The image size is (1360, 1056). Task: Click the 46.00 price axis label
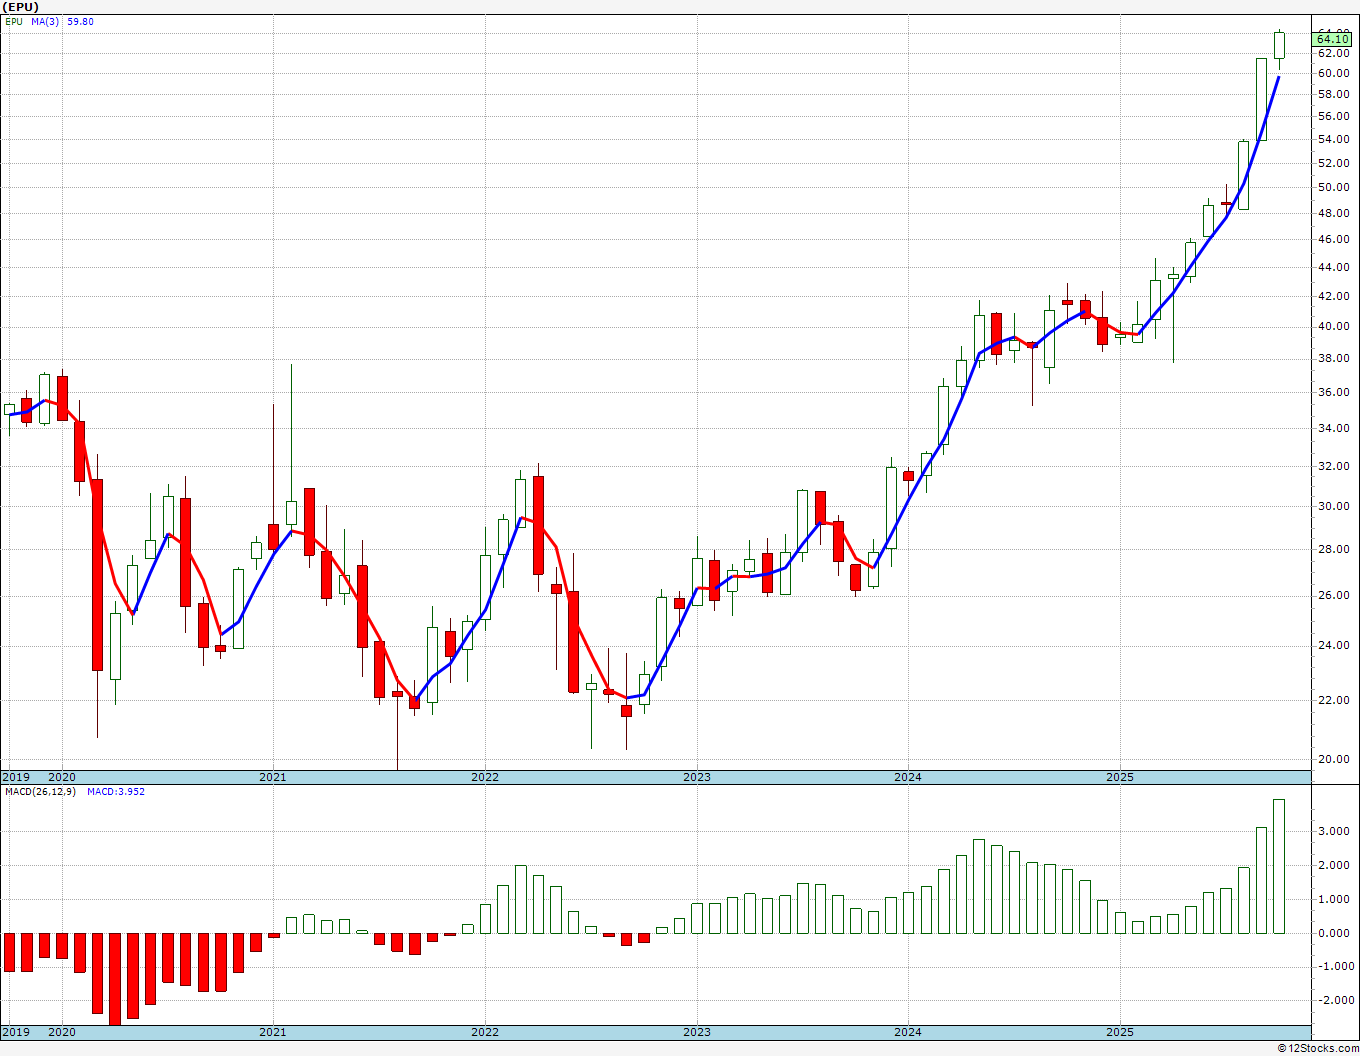1333,240
